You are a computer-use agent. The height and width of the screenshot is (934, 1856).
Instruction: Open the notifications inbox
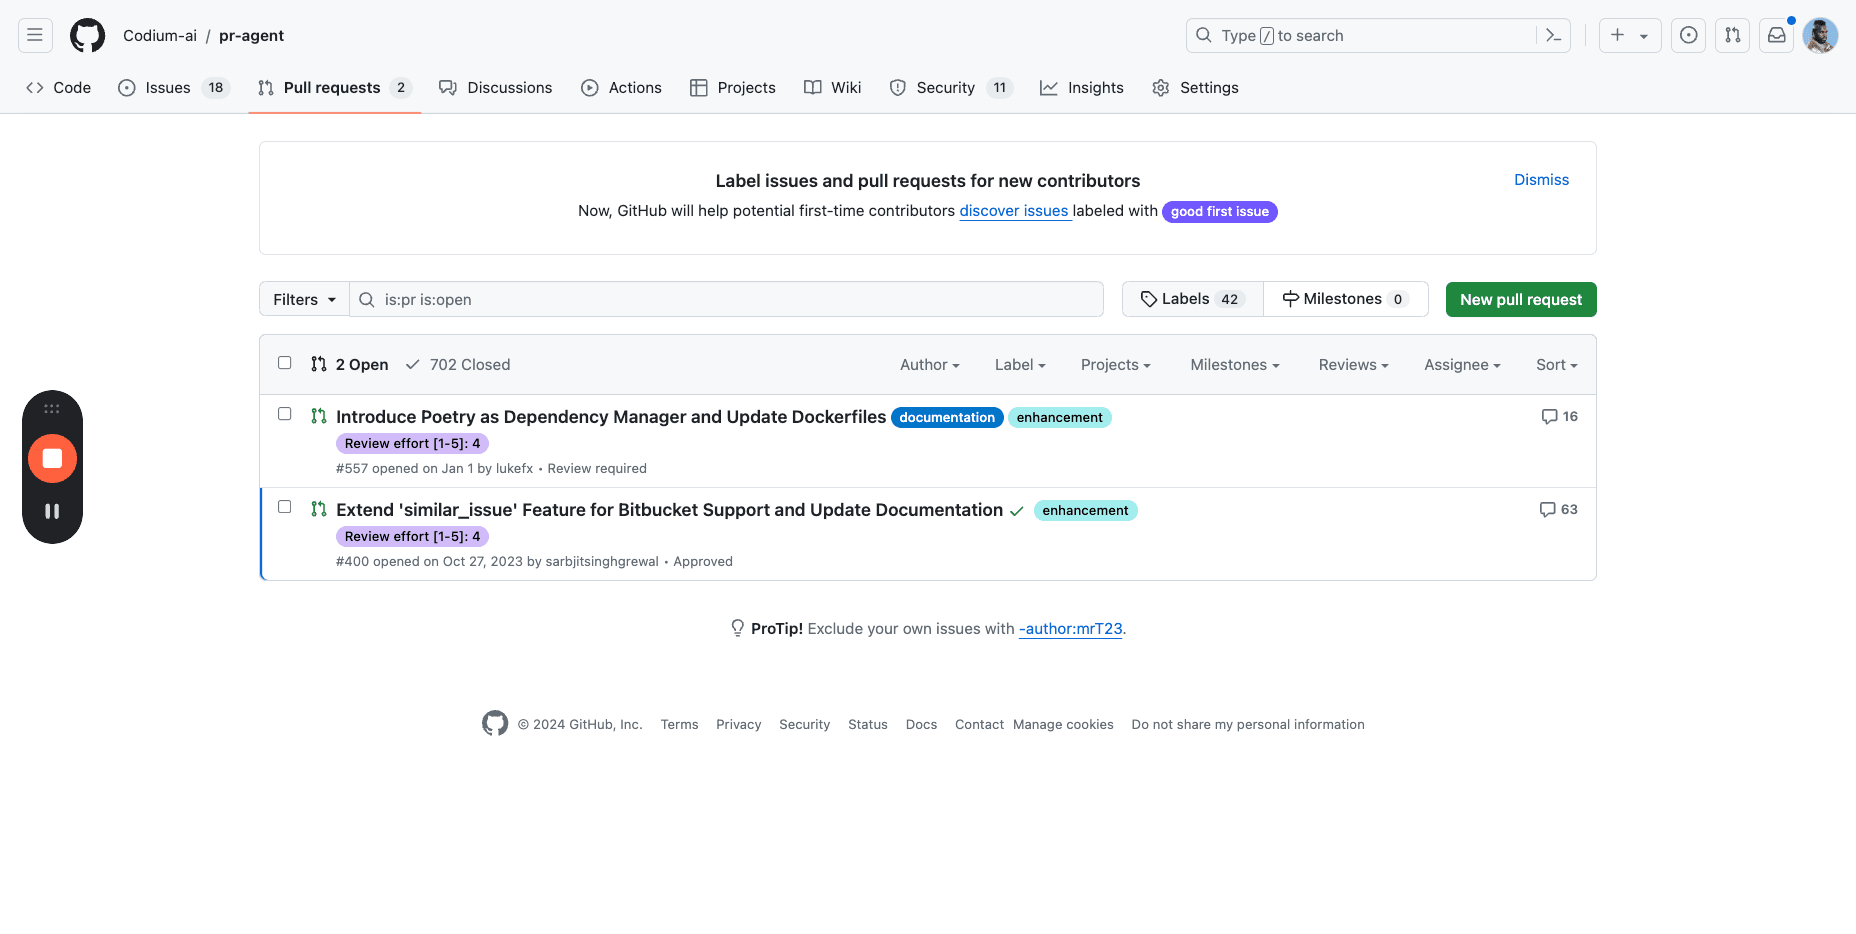coord(1777,35)
